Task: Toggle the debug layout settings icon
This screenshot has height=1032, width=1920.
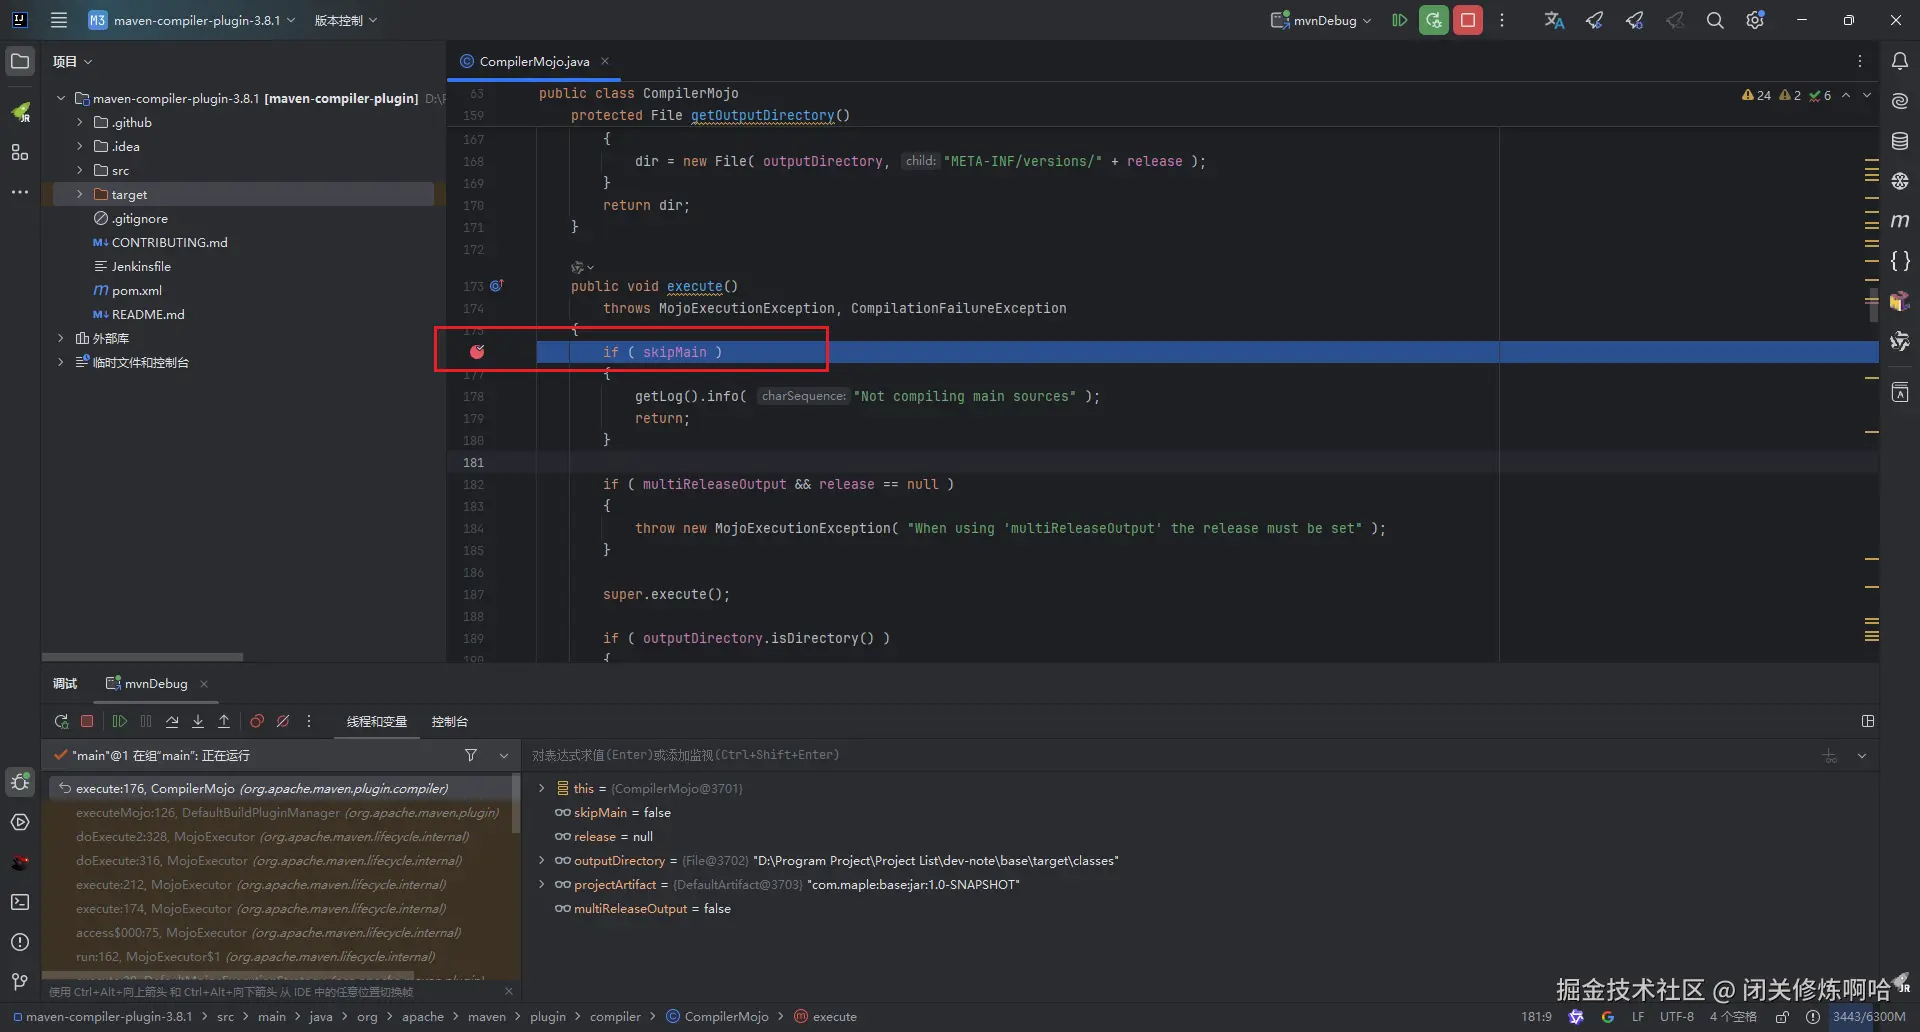Action: 1868,721
